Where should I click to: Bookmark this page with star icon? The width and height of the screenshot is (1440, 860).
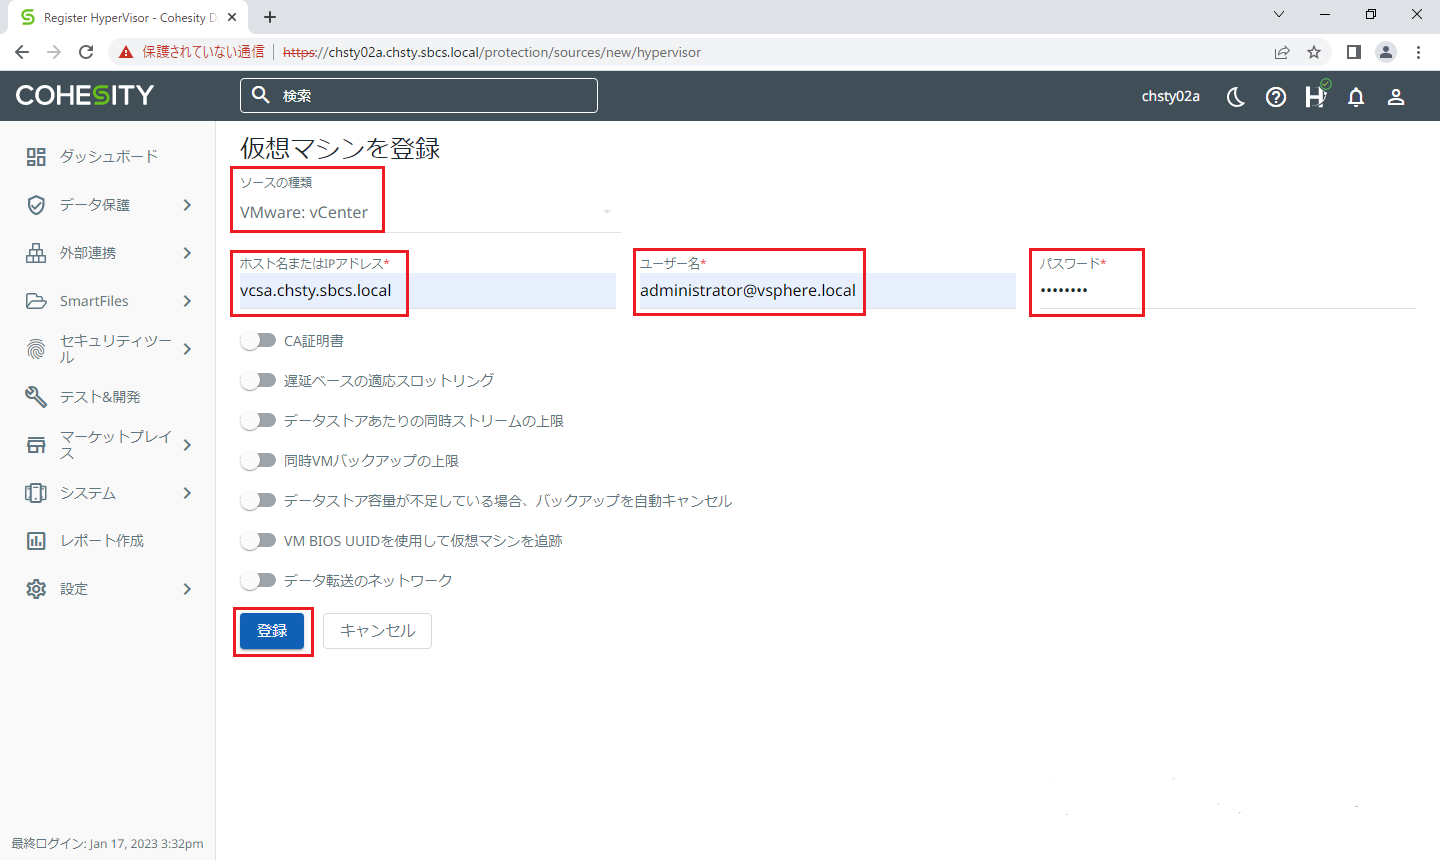[x=1314, y=52]
